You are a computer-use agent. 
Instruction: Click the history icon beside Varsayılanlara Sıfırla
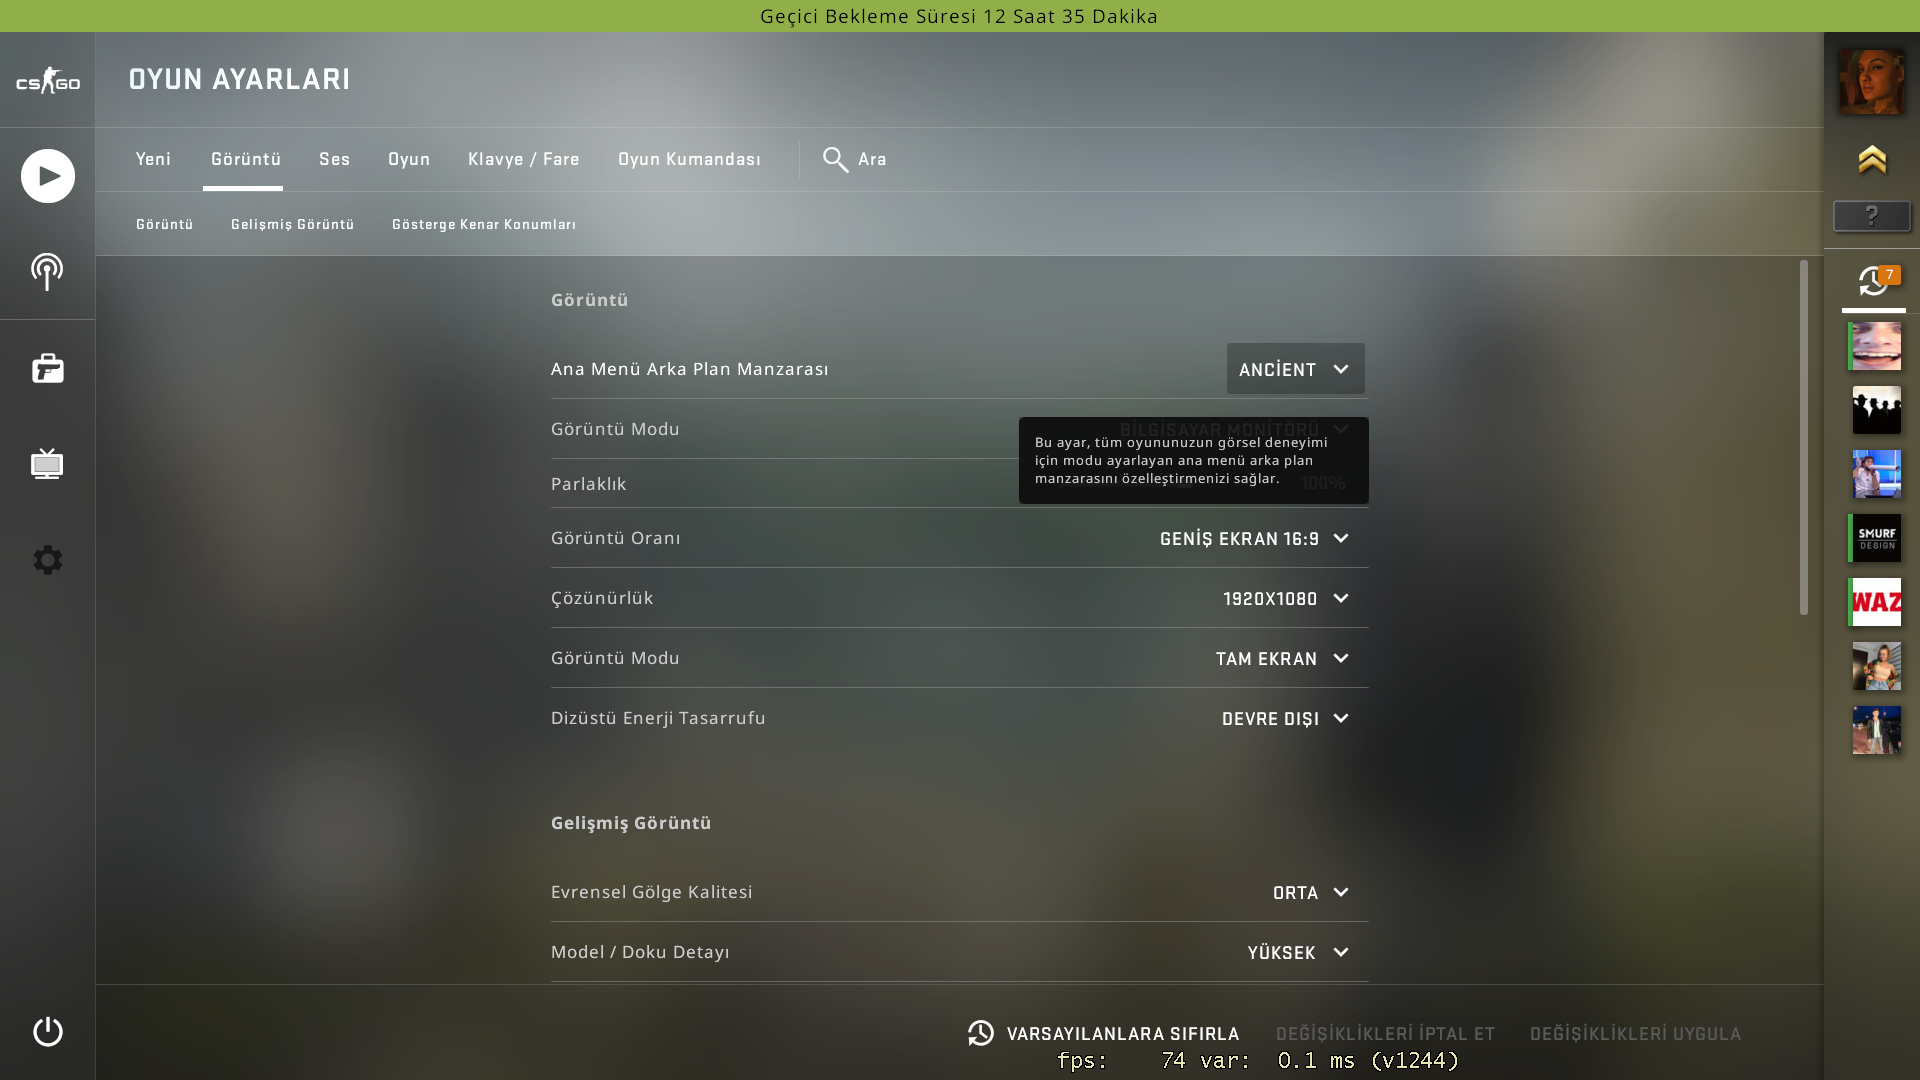(x=981, y=1033)
